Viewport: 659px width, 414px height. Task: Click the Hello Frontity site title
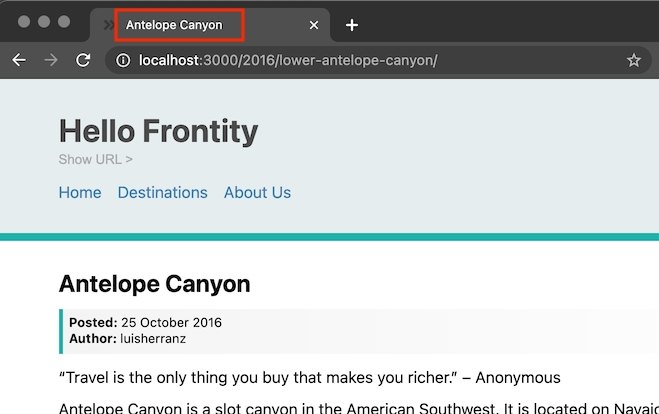pyautogui.click(x=158, y=131)
